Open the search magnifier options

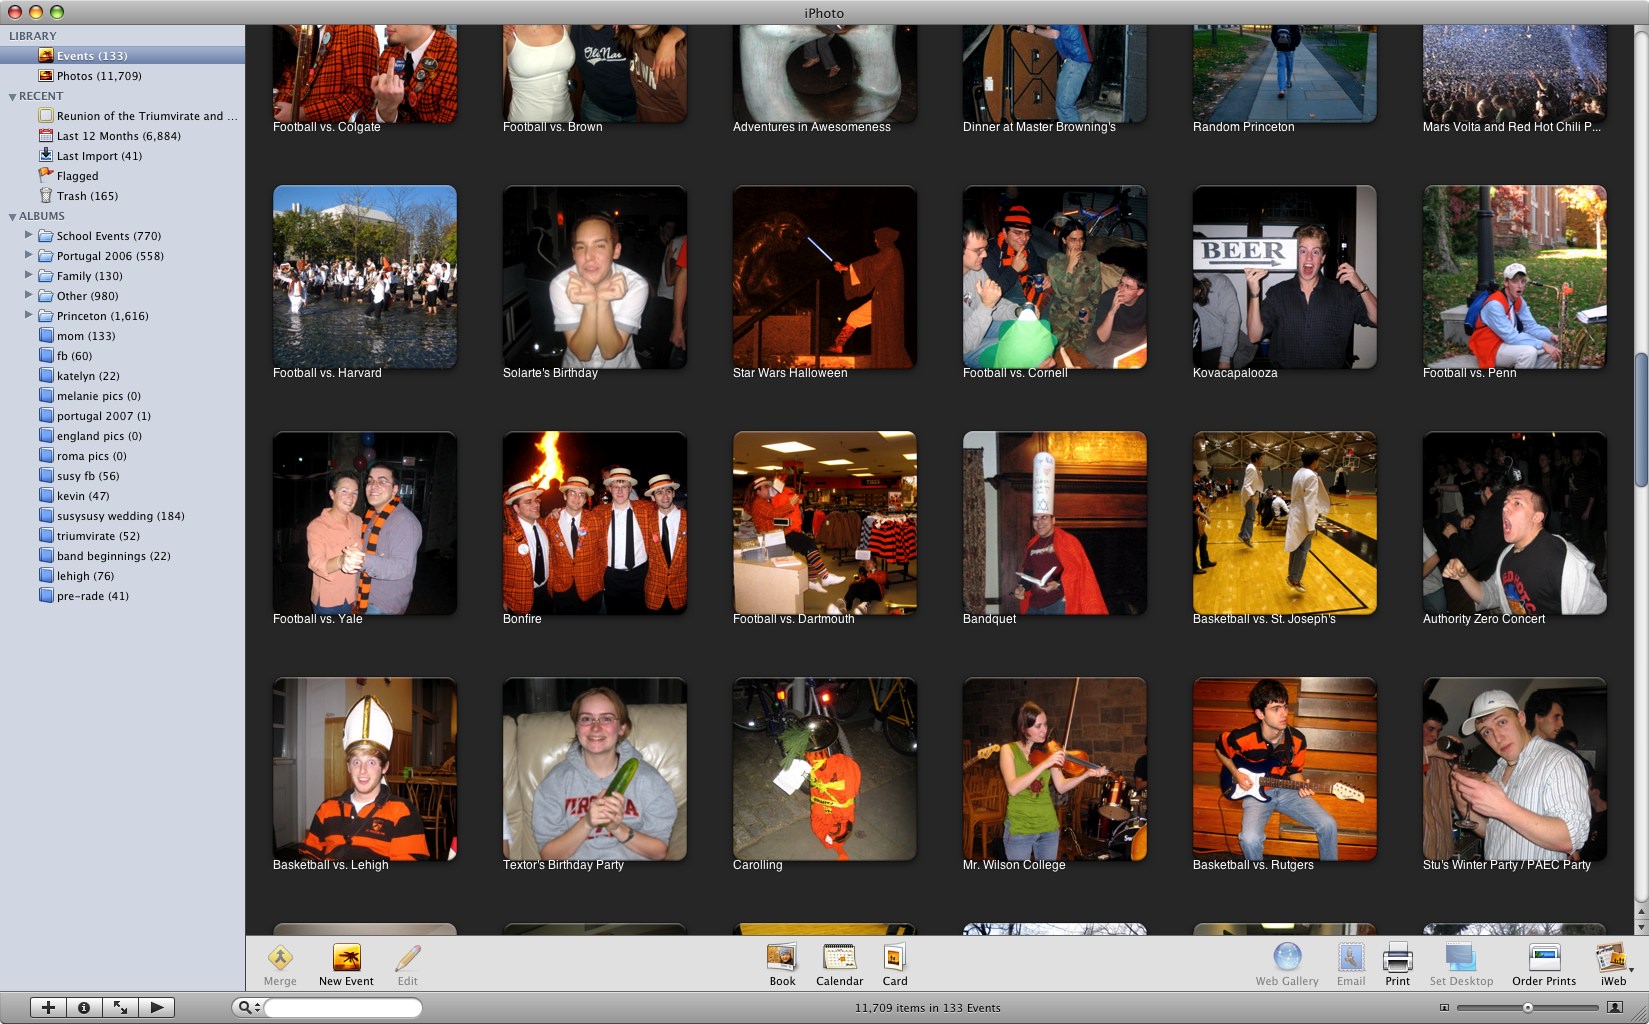248,1007
